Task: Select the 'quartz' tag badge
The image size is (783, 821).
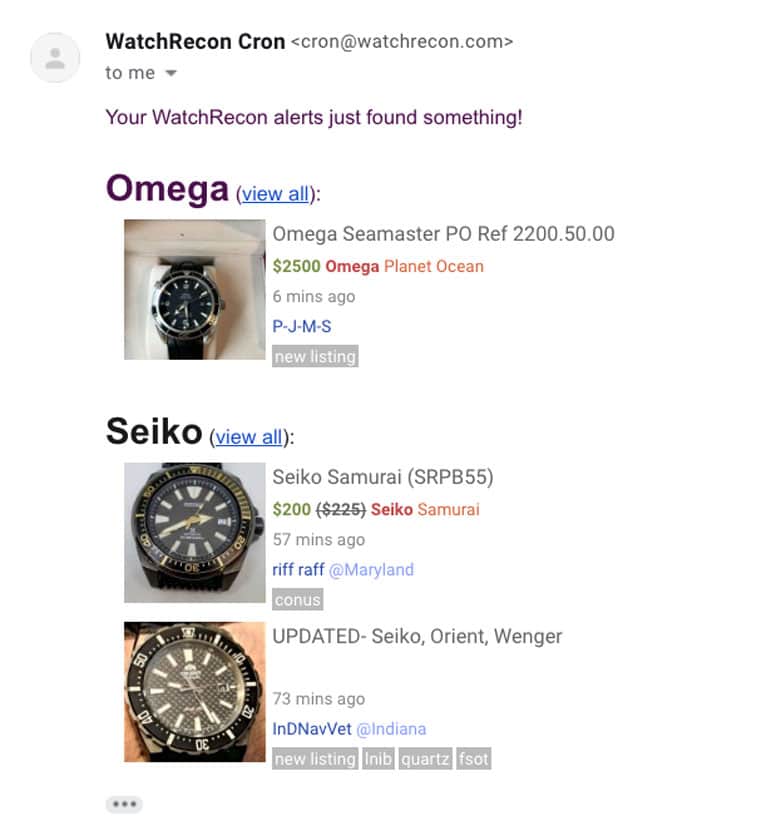Action: click(x=425, y=759)
